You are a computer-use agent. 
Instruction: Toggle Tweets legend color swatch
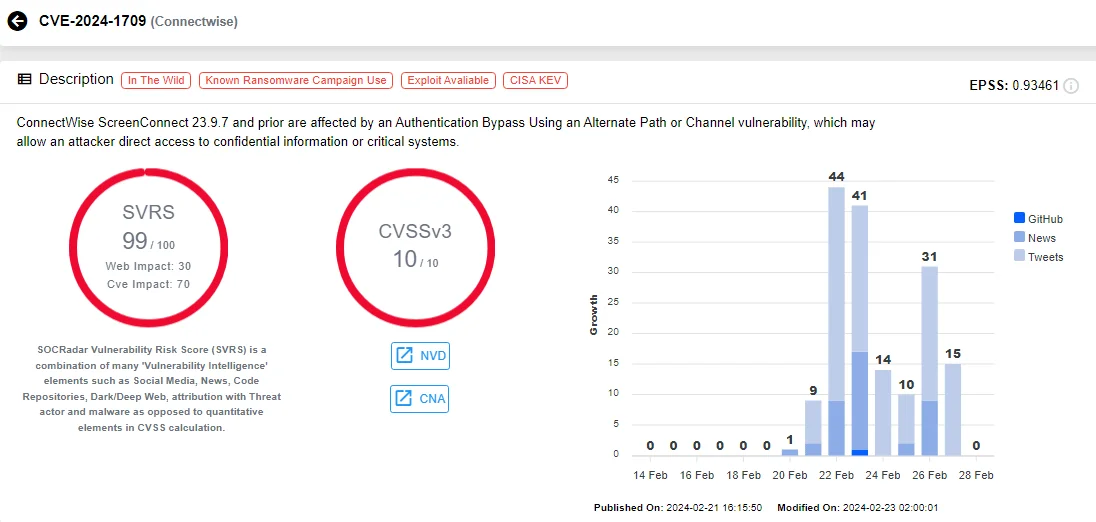[x=1019, y=256]
